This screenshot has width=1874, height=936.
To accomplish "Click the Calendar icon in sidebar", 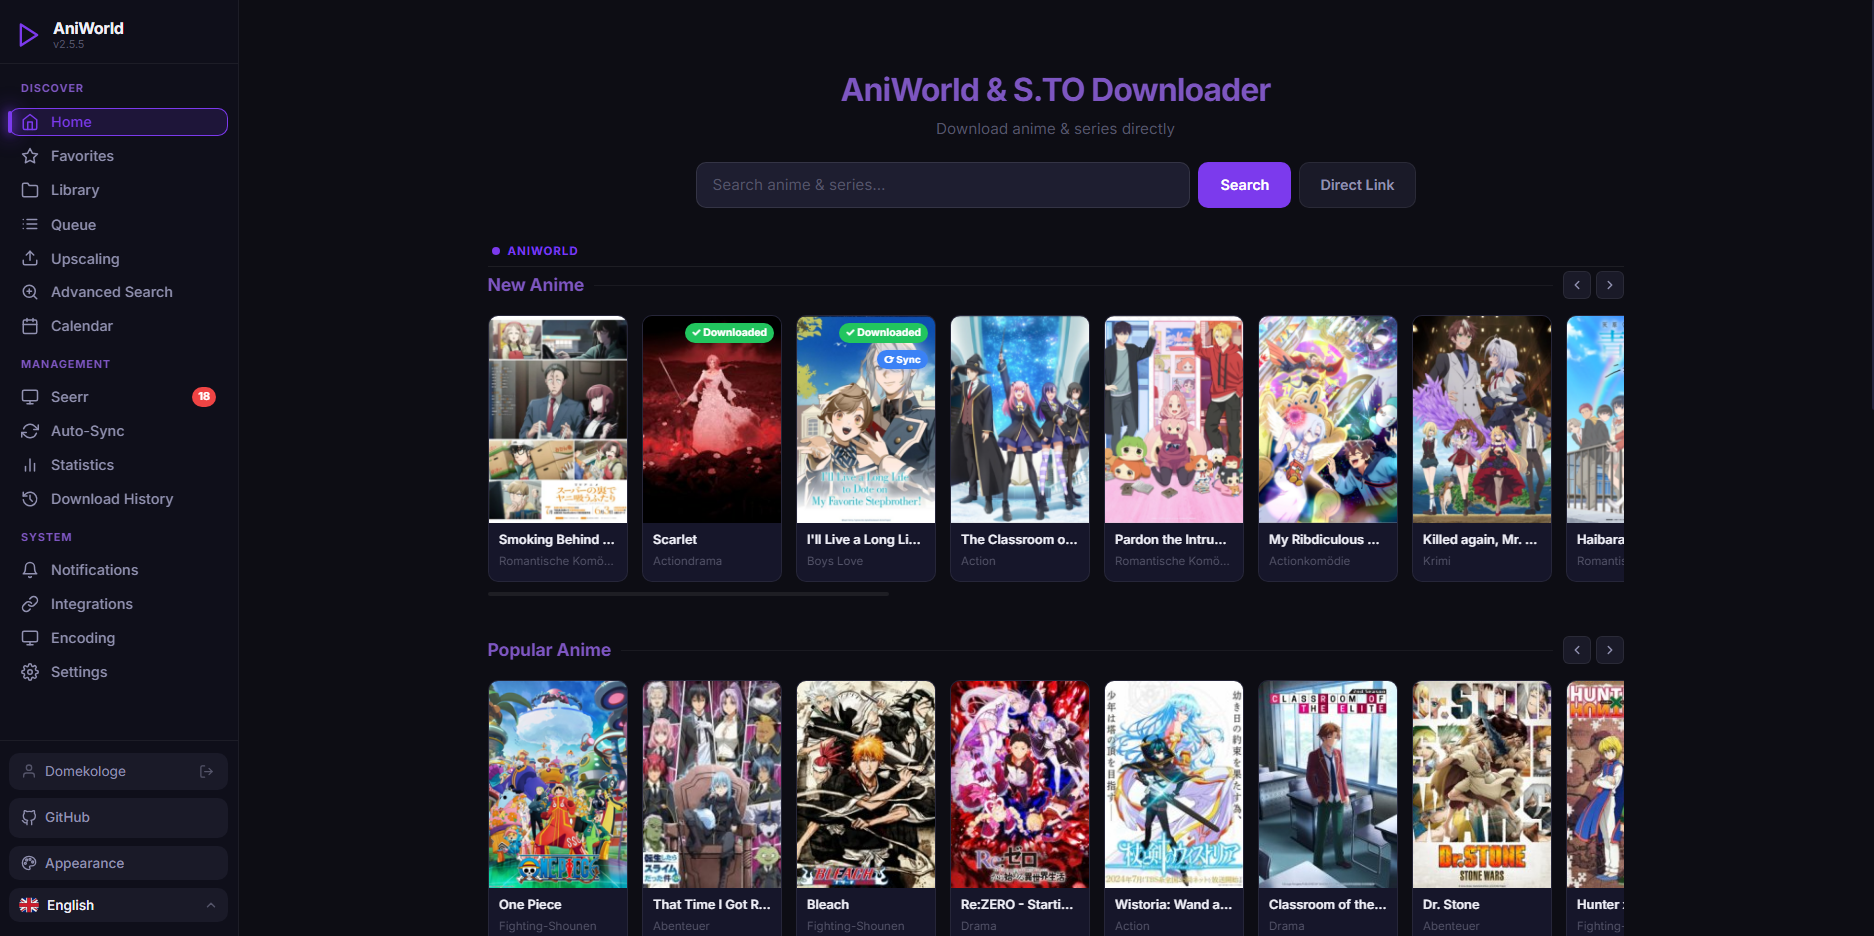I will tap(30, 326).
